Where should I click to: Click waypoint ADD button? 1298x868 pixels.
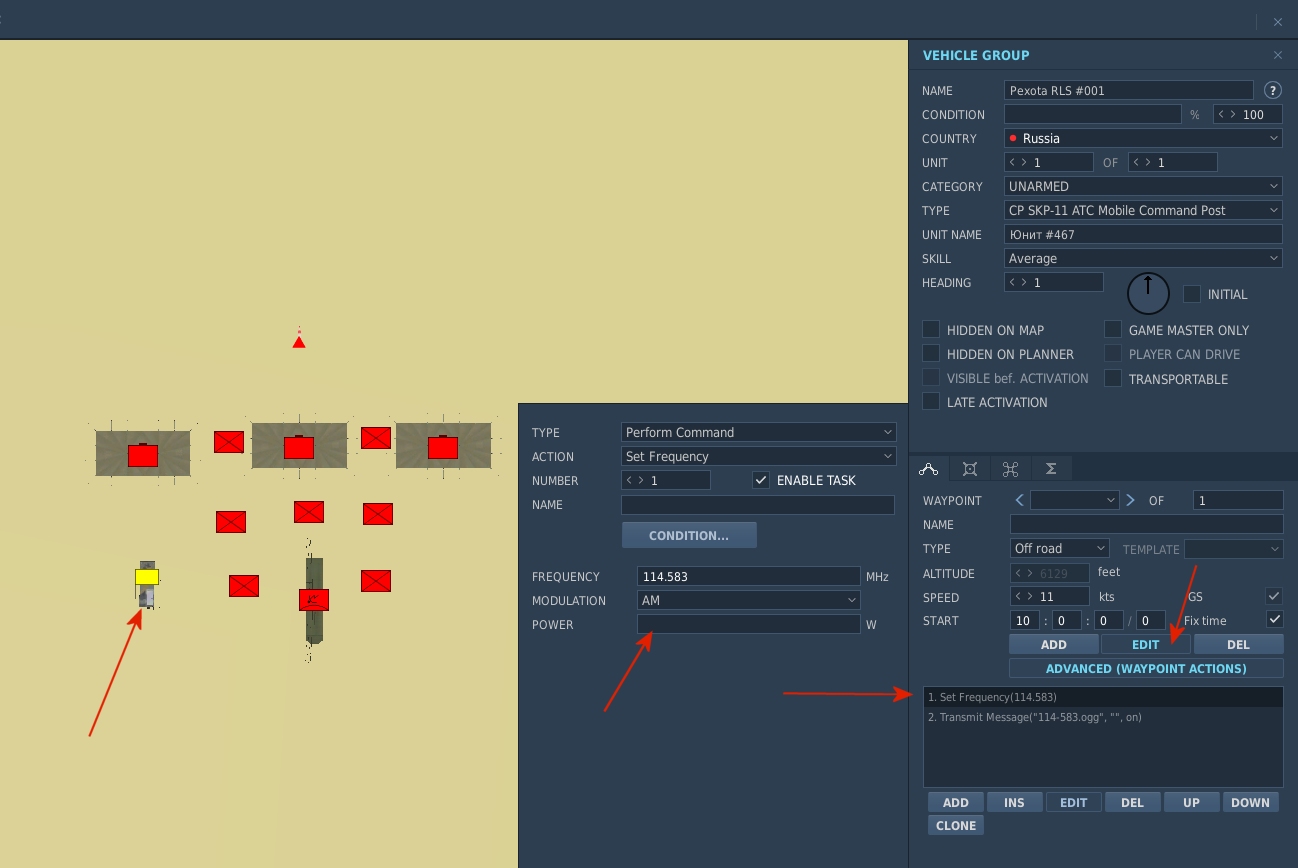pos(1054,644)
